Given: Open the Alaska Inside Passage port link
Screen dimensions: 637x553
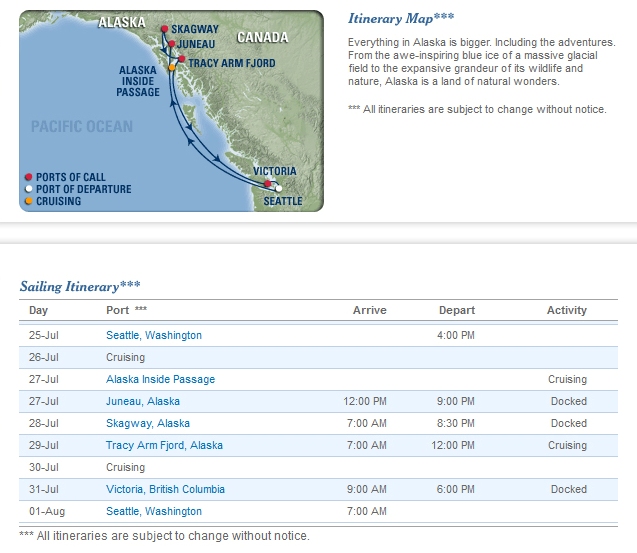Looking at the screenshot, I should [x=160, y=379].
